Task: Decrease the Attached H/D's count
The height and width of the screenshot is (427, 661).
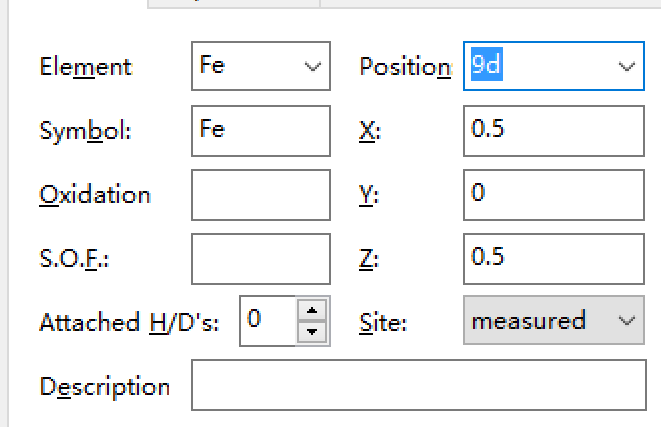Action: (313, 331)
